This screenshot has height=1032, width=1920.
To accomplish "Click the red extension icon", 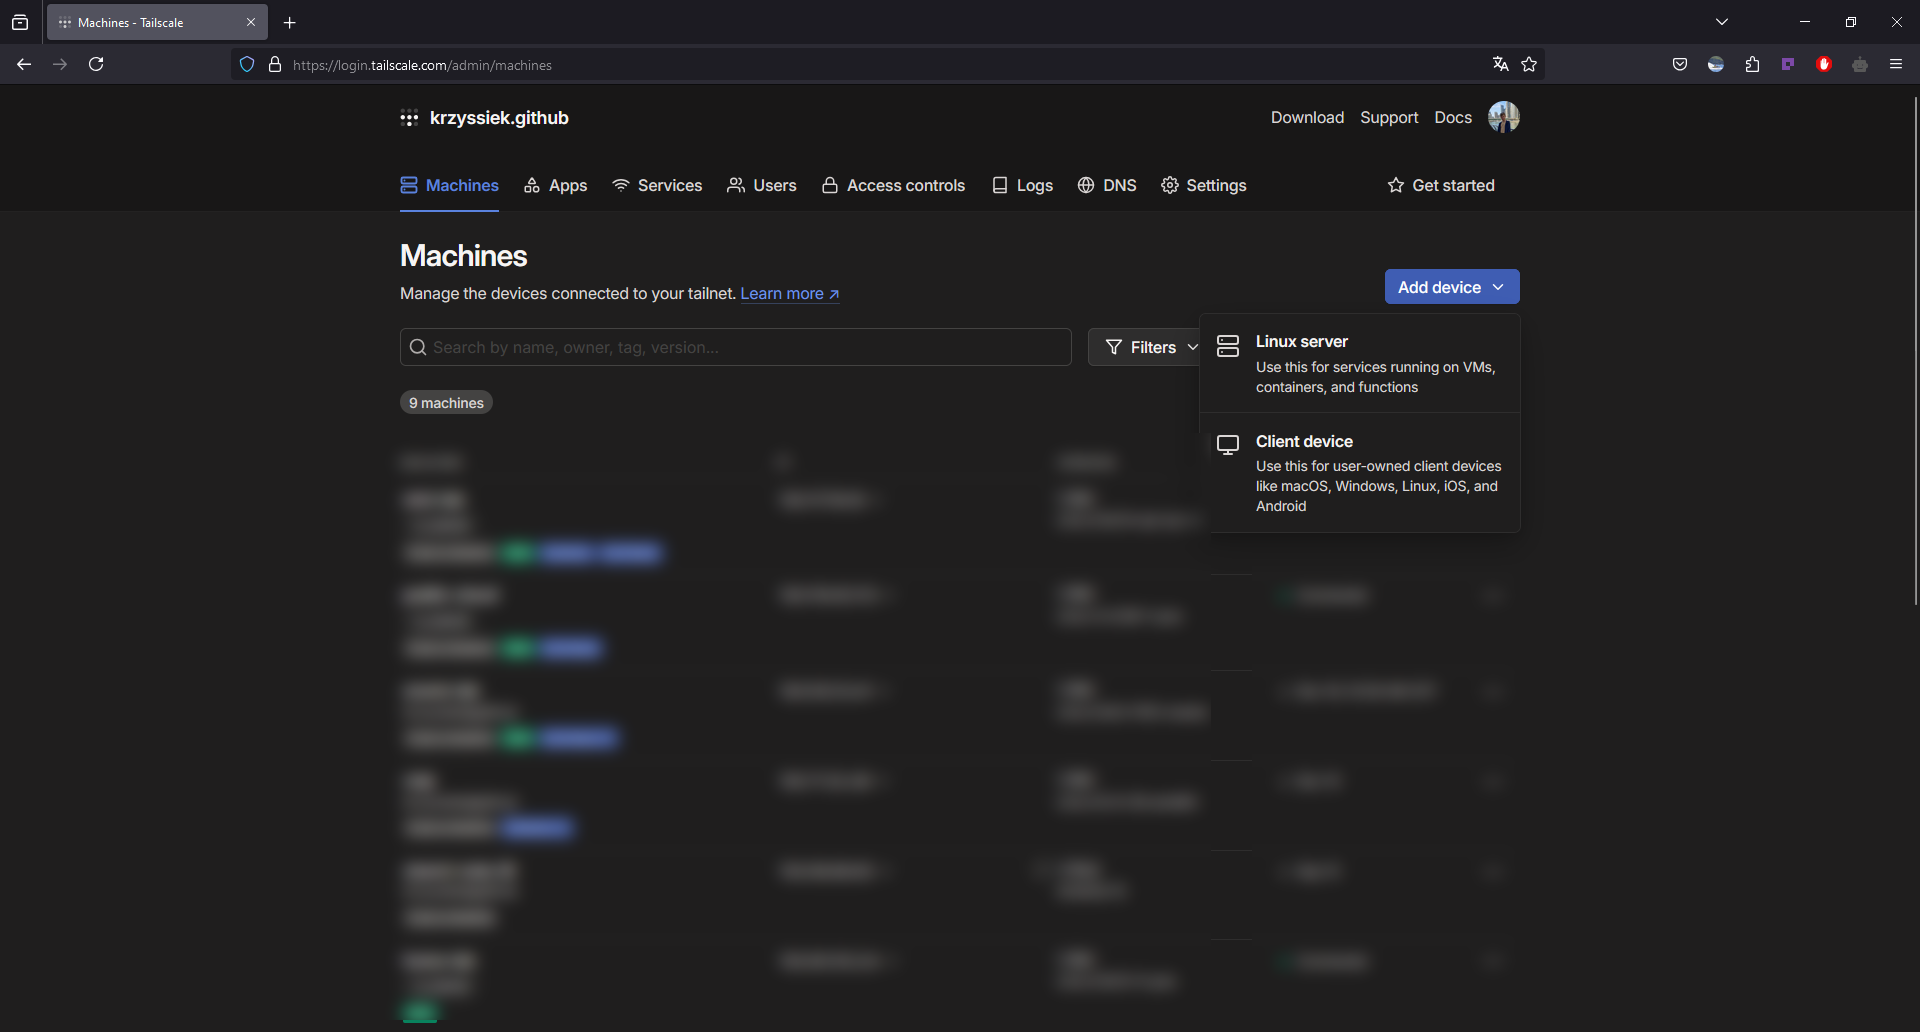I will click(x=1824, y=64).
